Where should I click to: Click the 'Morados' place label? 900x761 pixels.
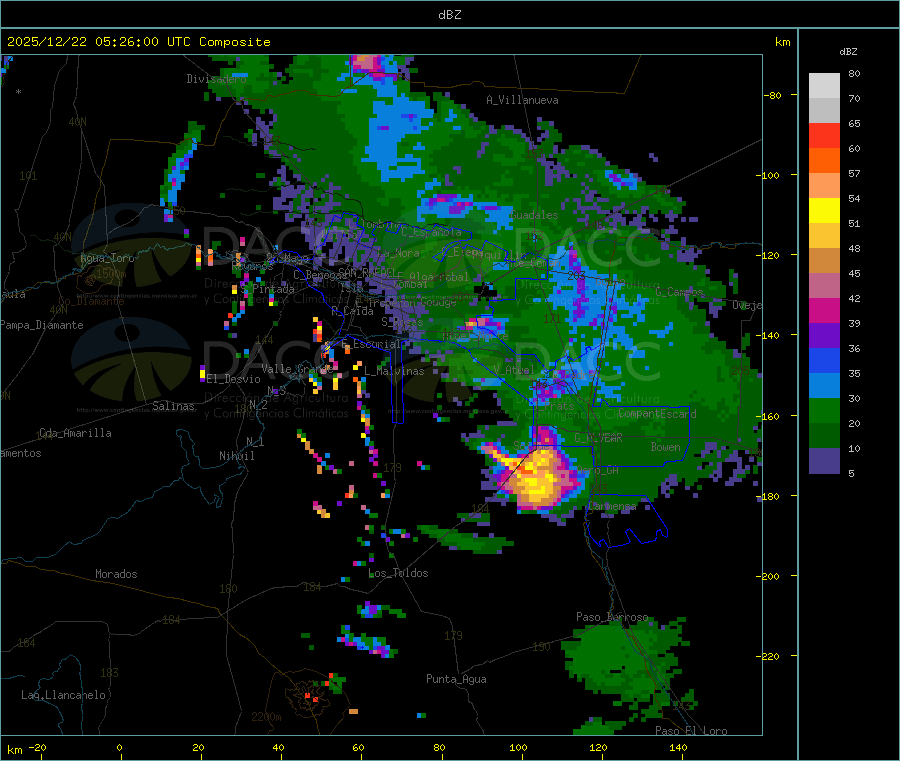[116, 574]
